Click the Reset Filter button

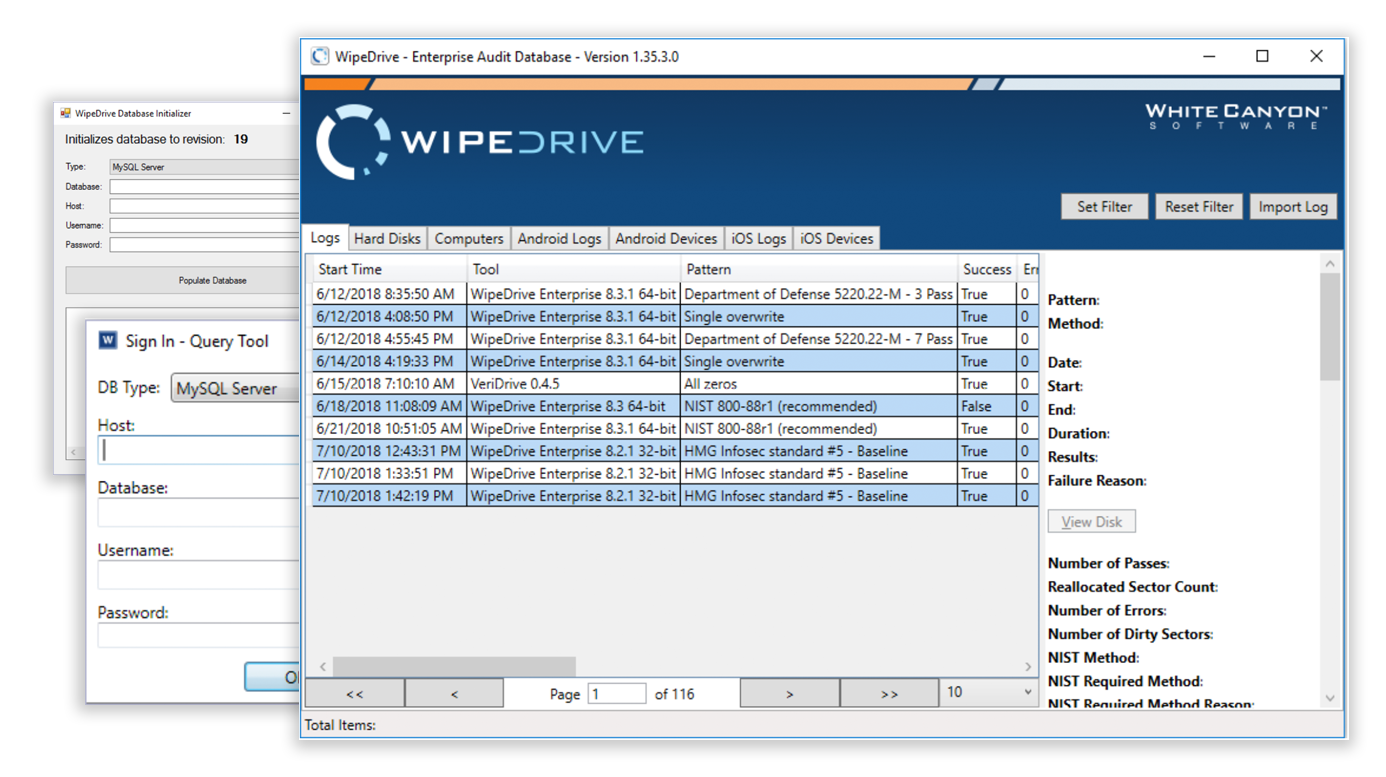1198,206
